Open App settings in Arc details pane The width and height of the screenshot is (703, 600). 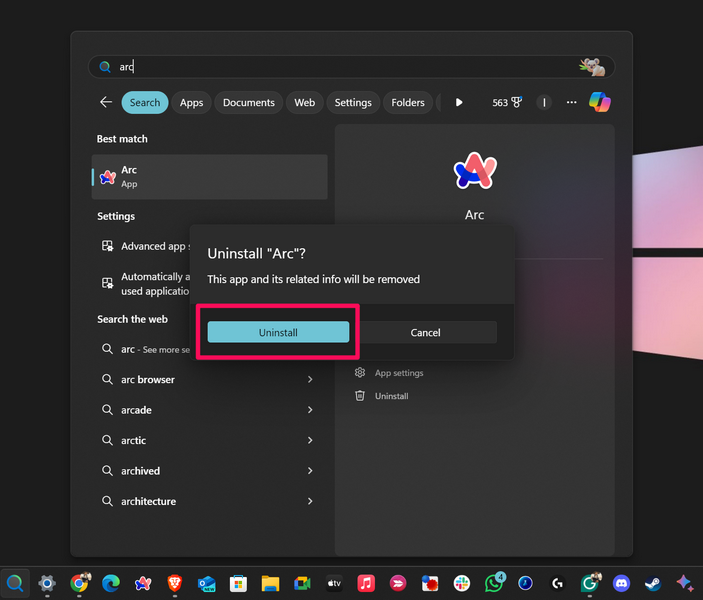pos(398,373)
